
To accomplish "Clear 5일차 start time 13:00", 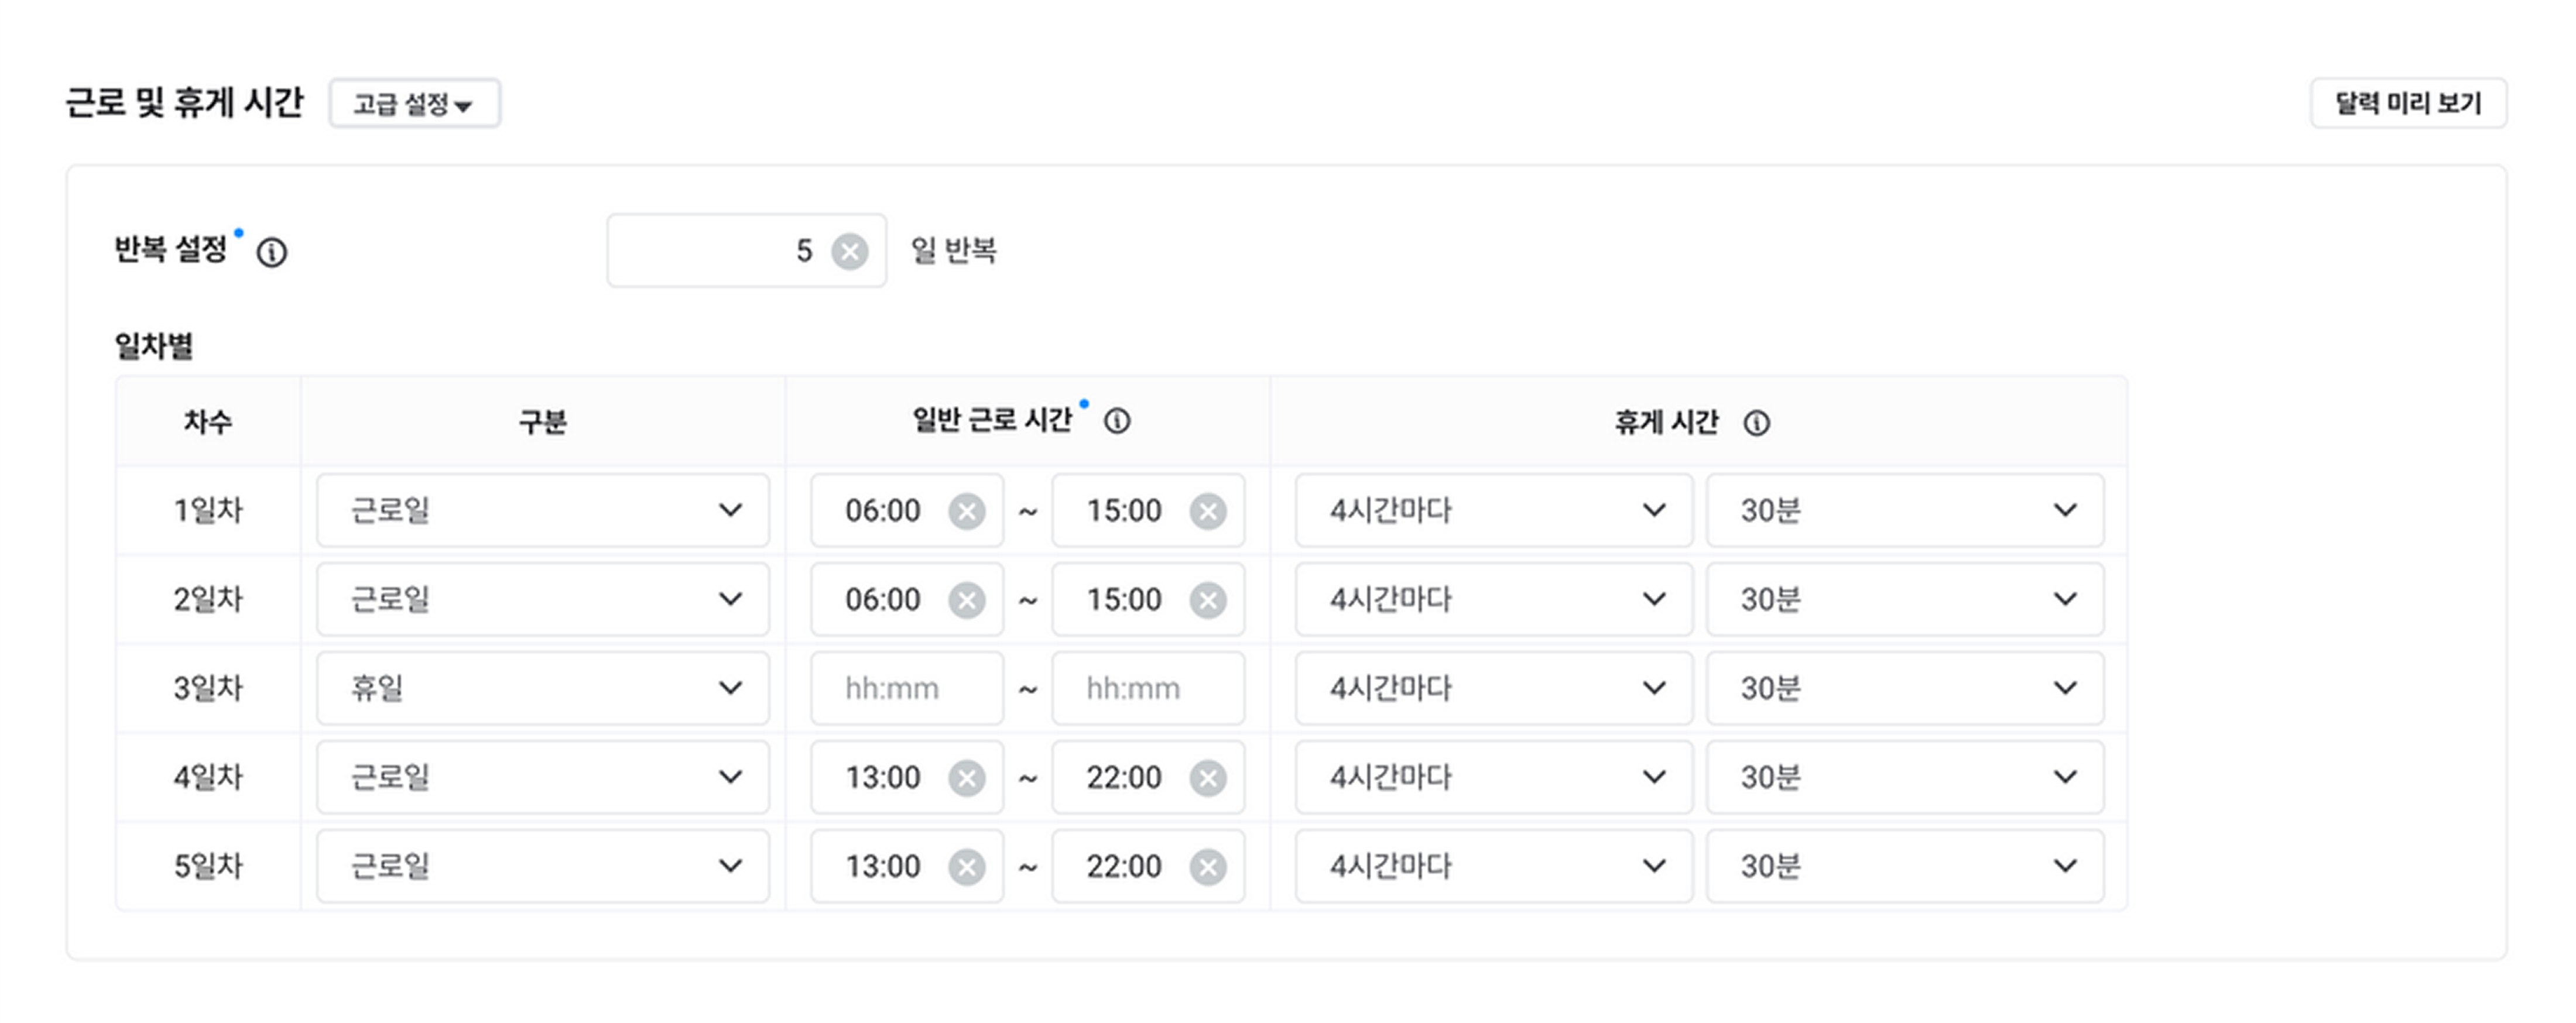I will (966, 867).
